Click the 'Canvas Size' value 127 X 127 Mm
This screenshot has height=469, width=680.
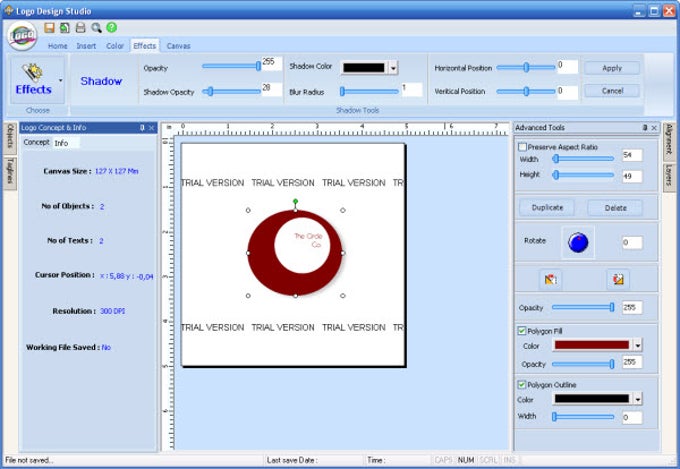click(117, 171)
